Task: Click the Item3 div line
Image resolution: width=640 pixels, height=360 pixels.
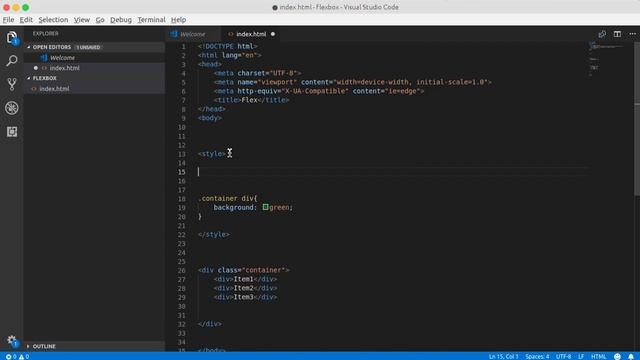Action: tap(245, 297)
